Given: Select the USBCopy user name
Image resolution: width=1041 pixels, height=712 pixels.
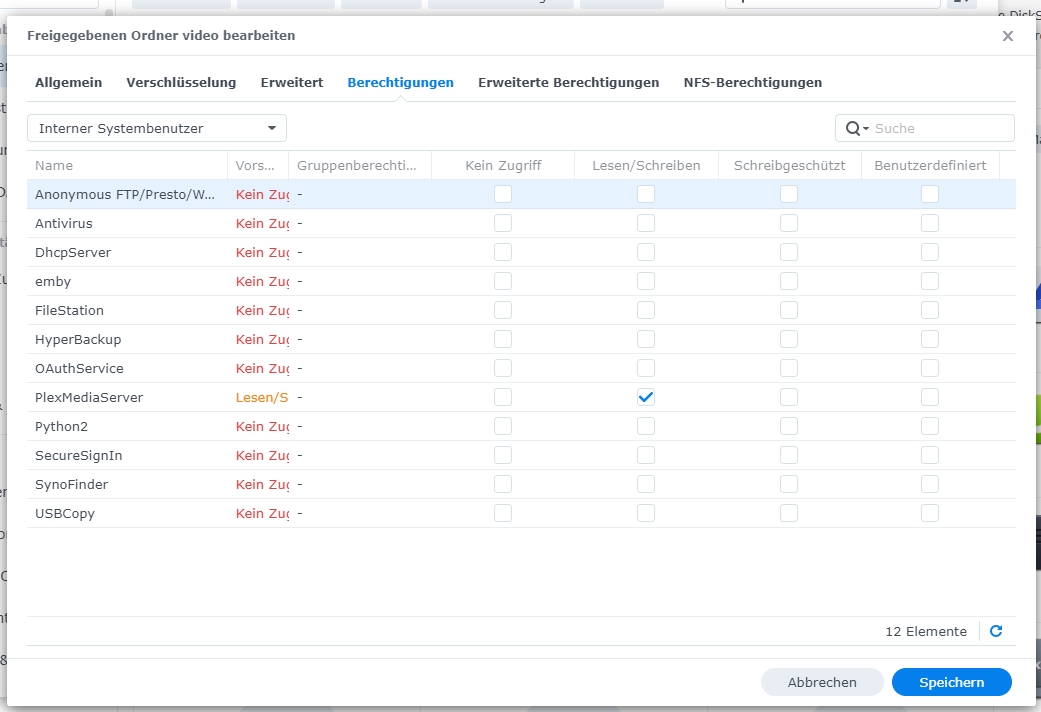Looking at the screenshot, I should point(64,513).
